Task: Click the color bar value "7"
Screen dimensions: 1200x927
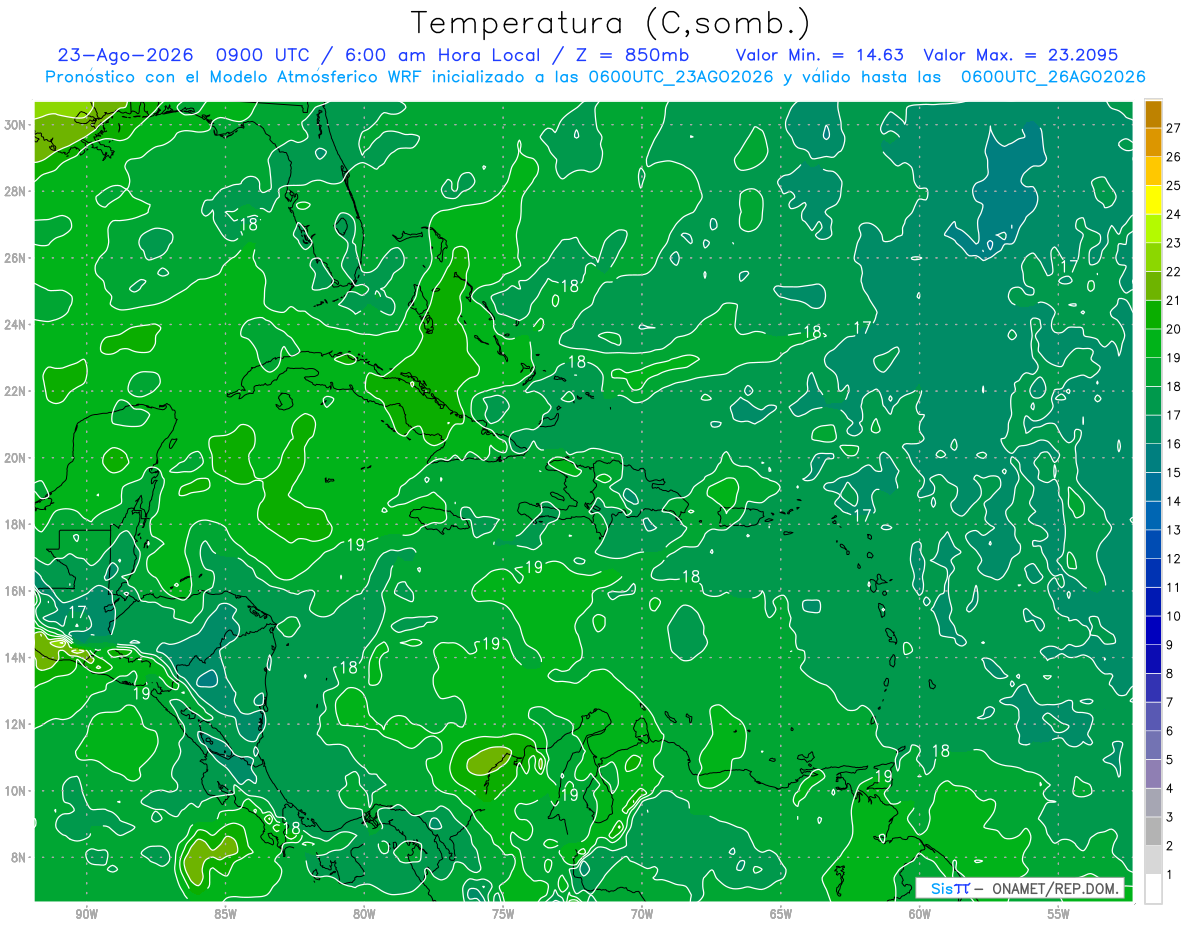Action: pyautogui.click(x=1170, y=702)
